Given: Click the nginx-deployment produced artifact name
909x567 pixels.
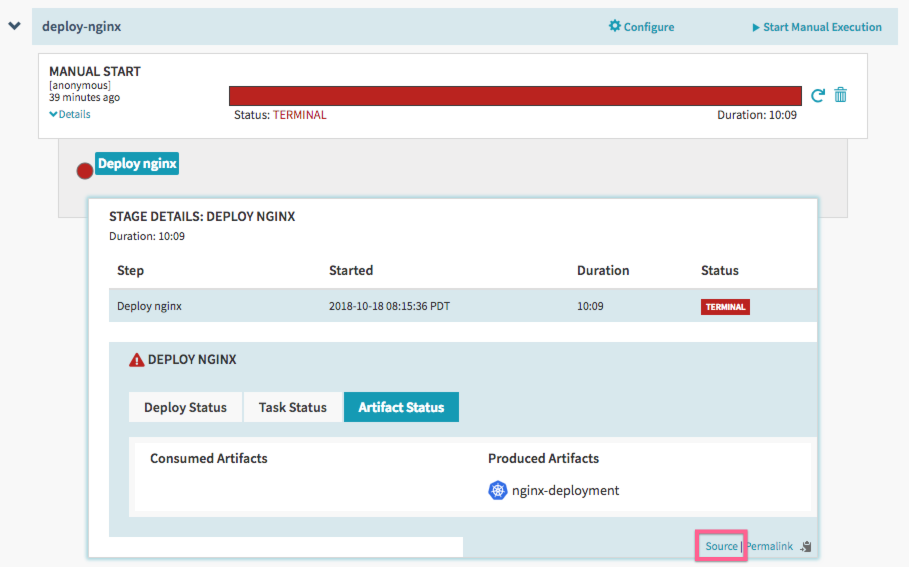Looking at the screenshot, I should click(565, 490).
